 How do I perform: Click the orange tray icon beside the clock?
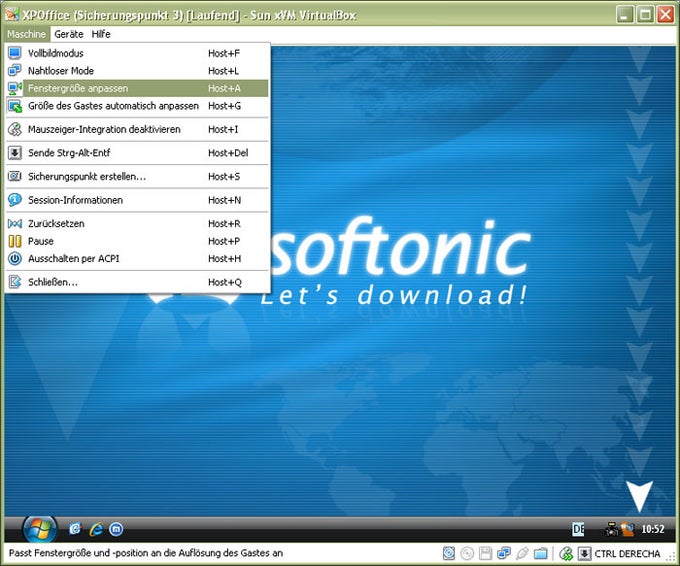point(628,529)
